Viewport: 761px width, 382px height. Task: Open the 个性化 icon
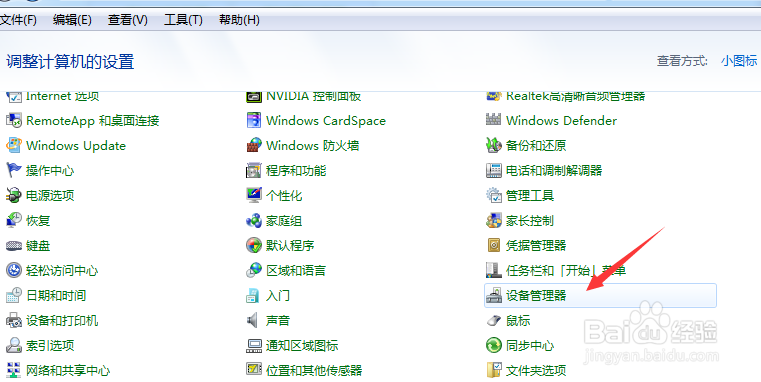254,196
